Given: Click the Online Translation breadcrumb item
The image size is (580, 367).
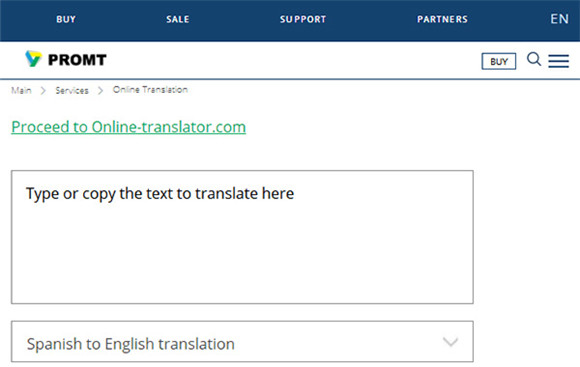Looking at the screenshot, I should click(x=150, y=90).
